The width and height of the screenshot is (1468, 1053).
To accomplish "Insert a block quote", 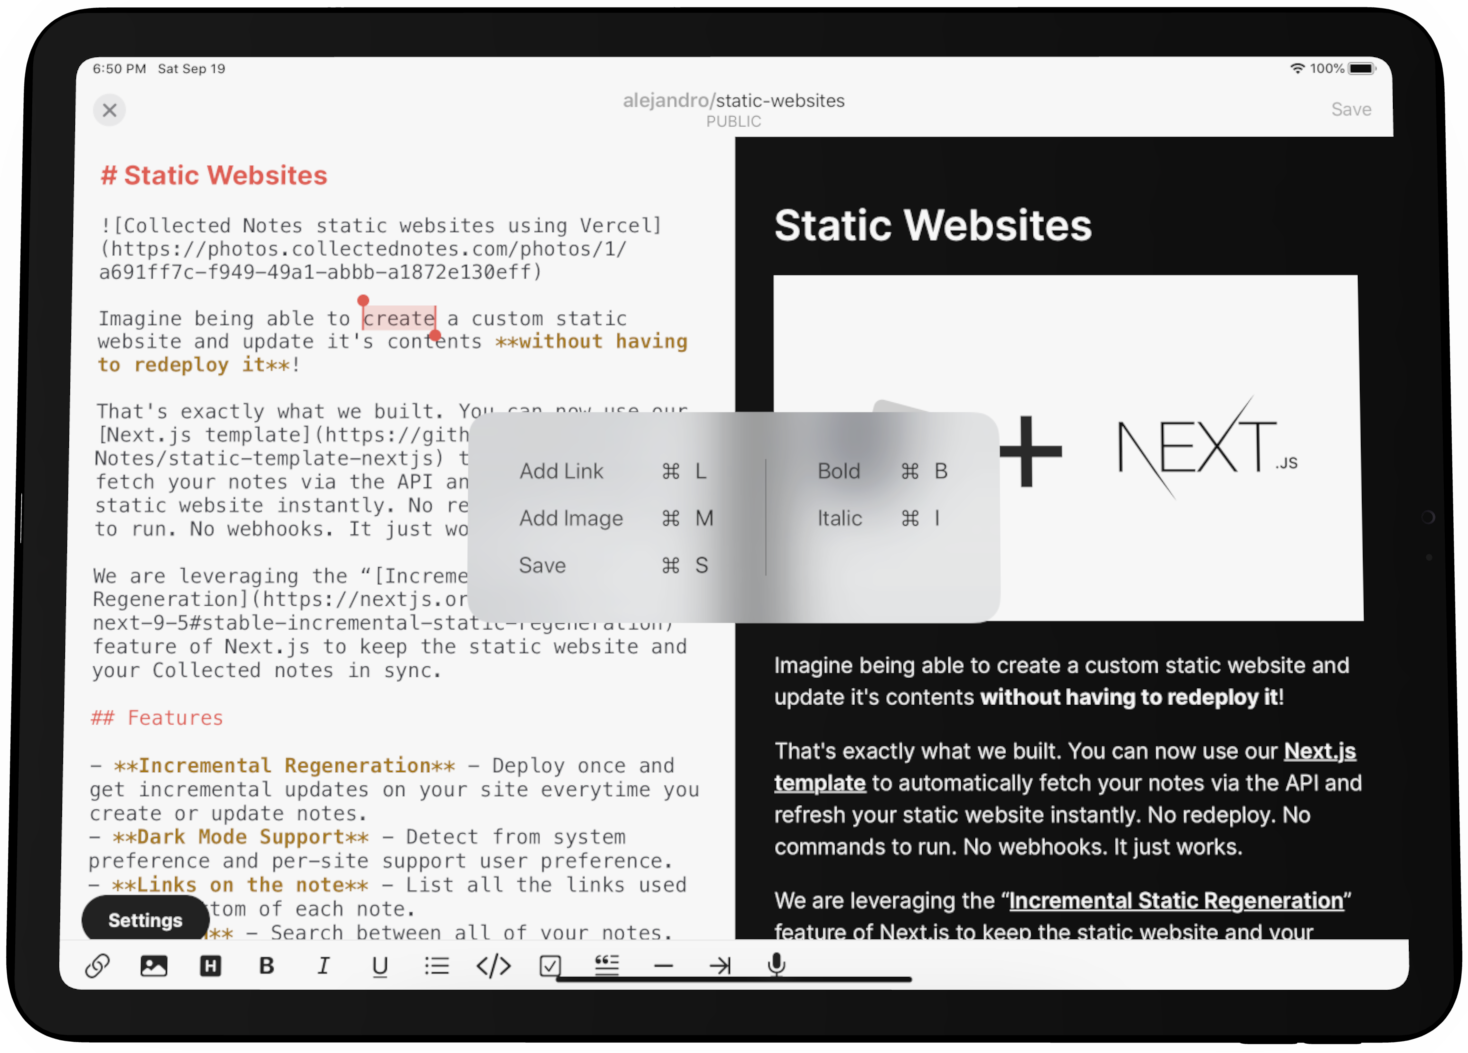I will 607,964.
